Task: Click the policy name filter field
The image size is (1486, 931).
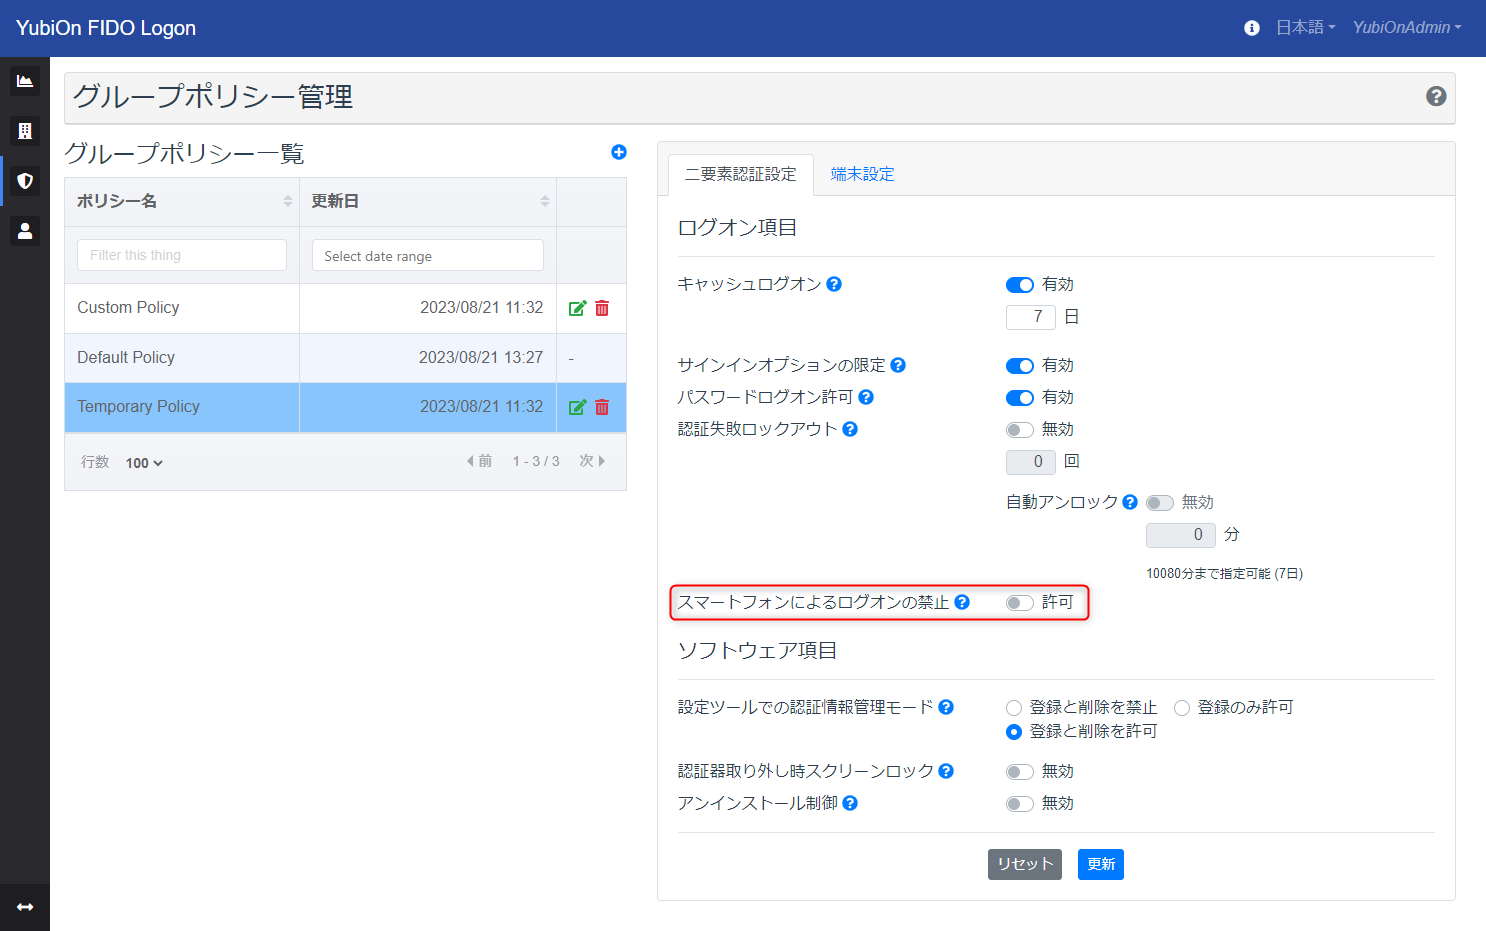Action: pos(182,255)
